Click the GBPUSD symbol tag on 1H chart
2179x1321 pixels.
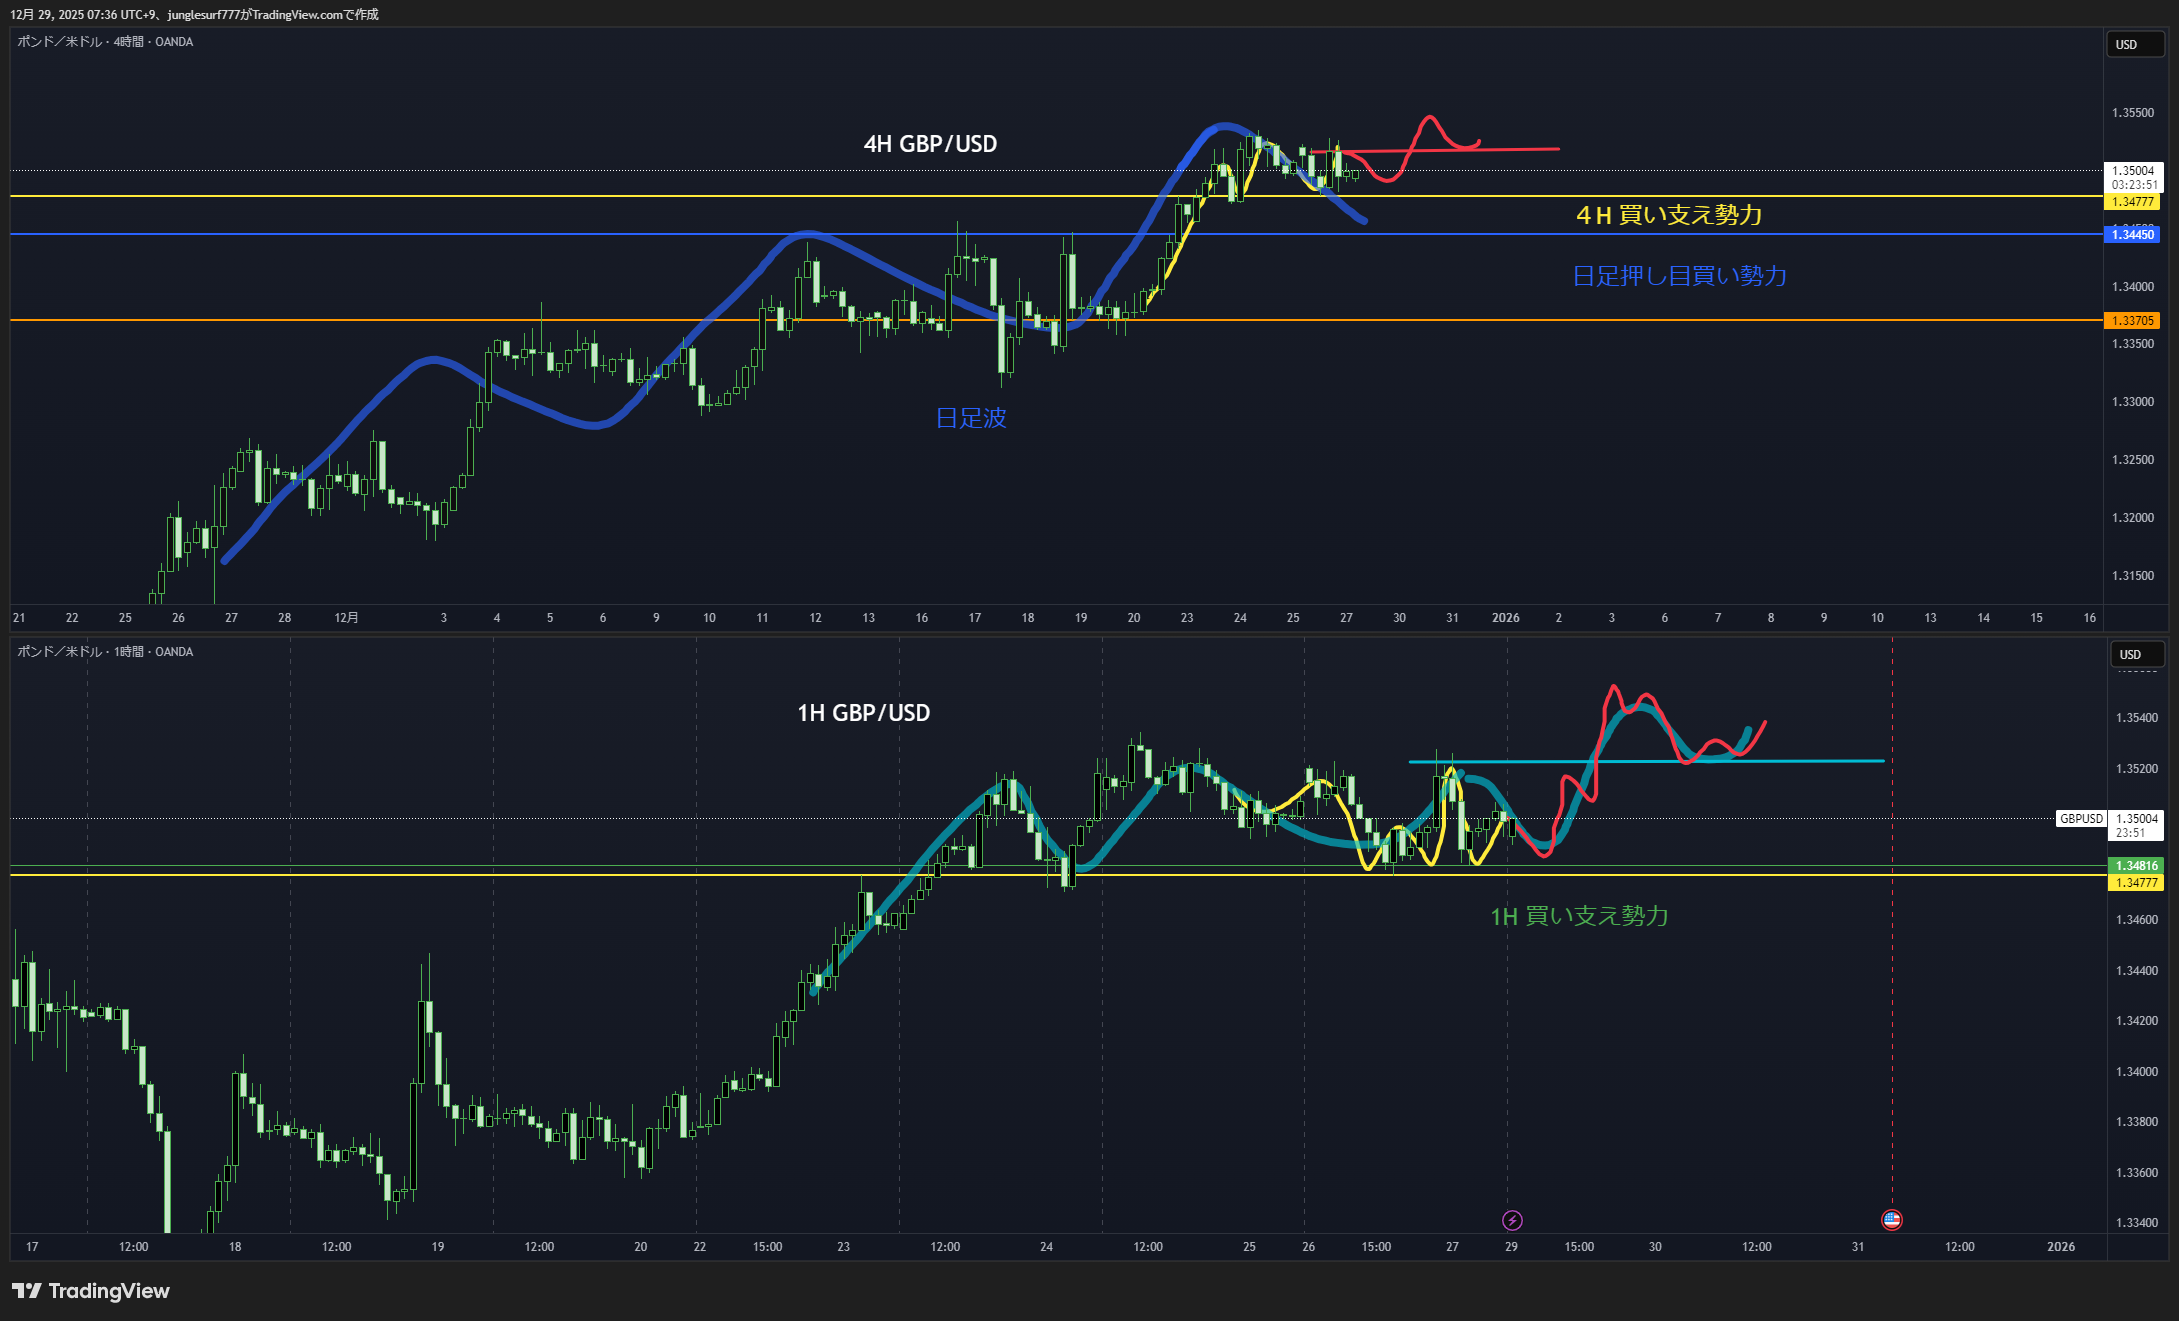(x=2081, y=819)
